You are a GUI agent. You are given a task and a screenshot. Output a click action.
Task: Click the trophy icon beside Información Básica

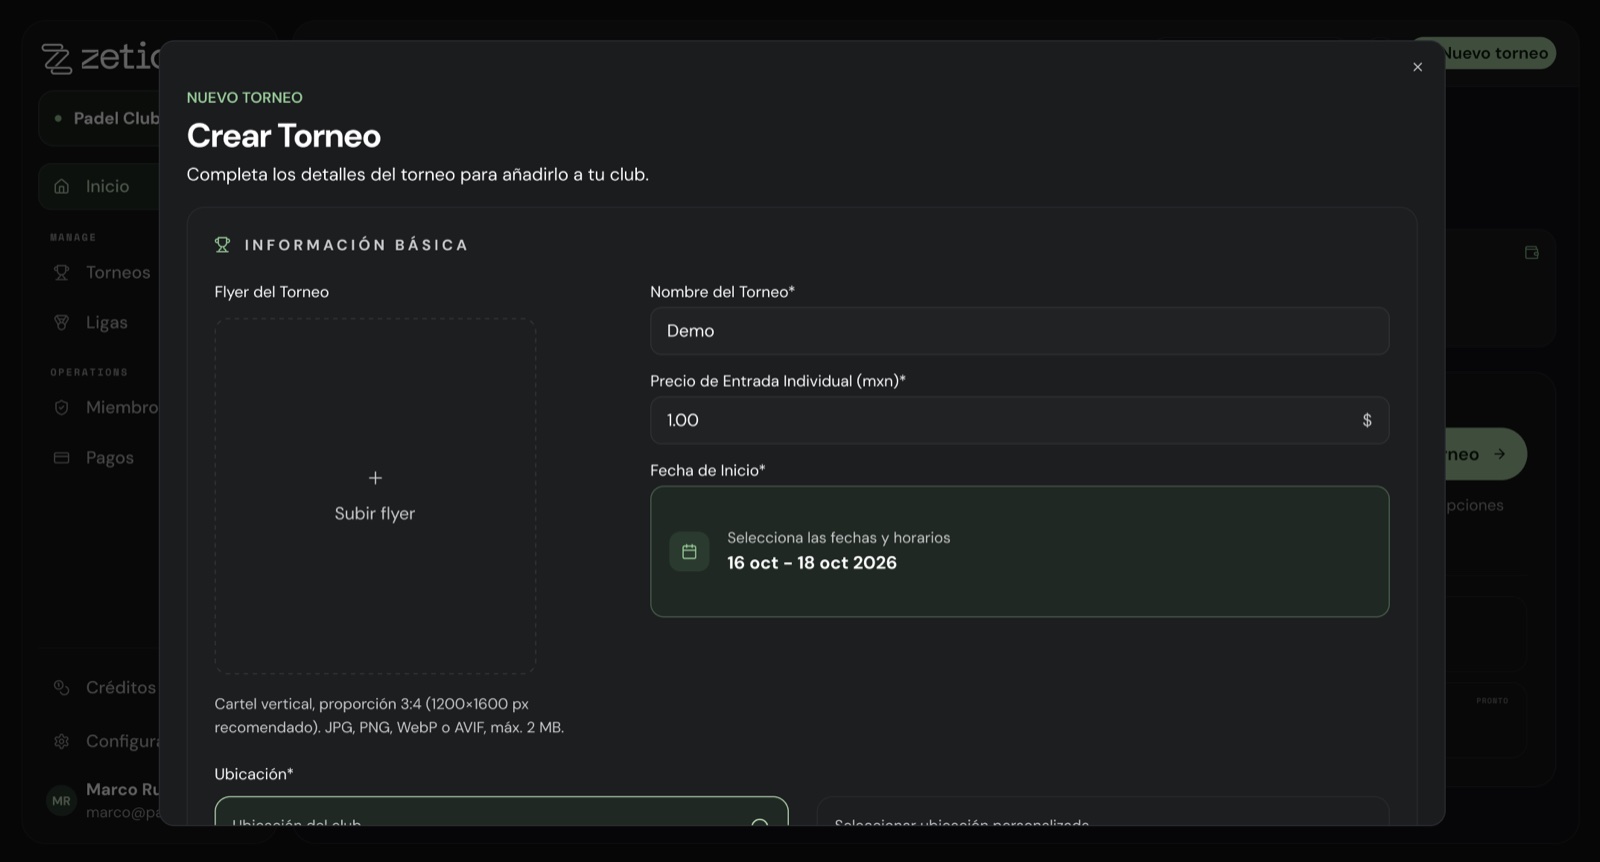point(223,244)
